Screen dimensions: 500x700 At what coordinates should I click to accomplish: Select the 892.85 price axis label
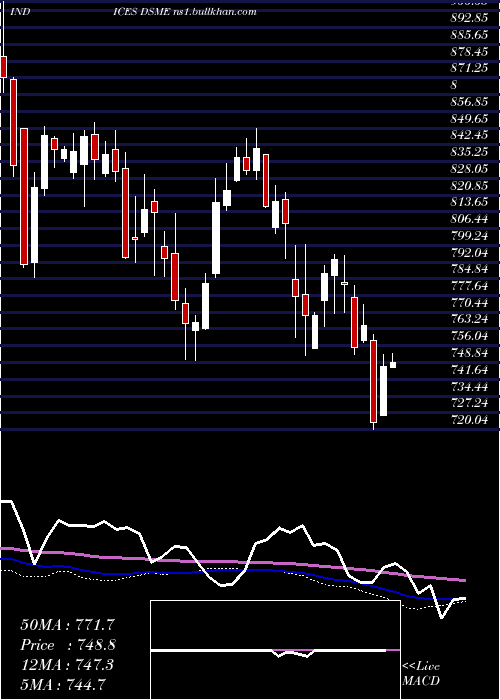[469, 18]
